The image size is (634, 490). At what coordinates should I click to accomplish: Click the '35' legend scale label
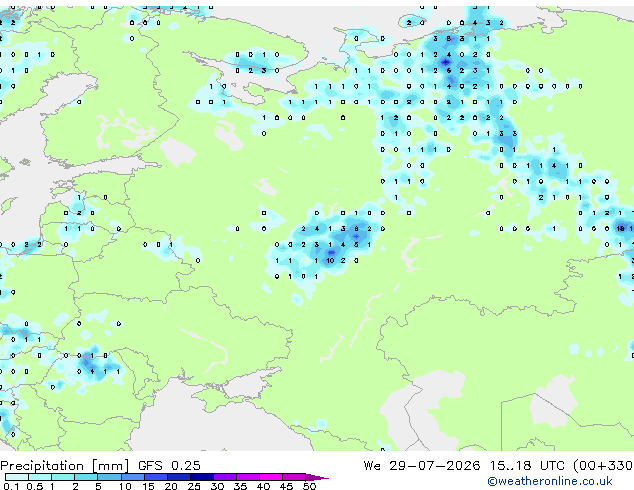[x=240, y=486]
